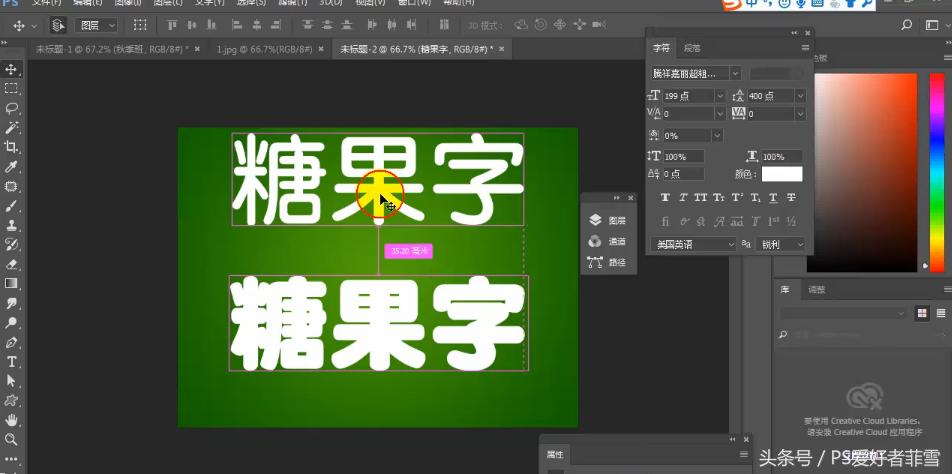Click the vertical hue slider strip

click(937, 172)
